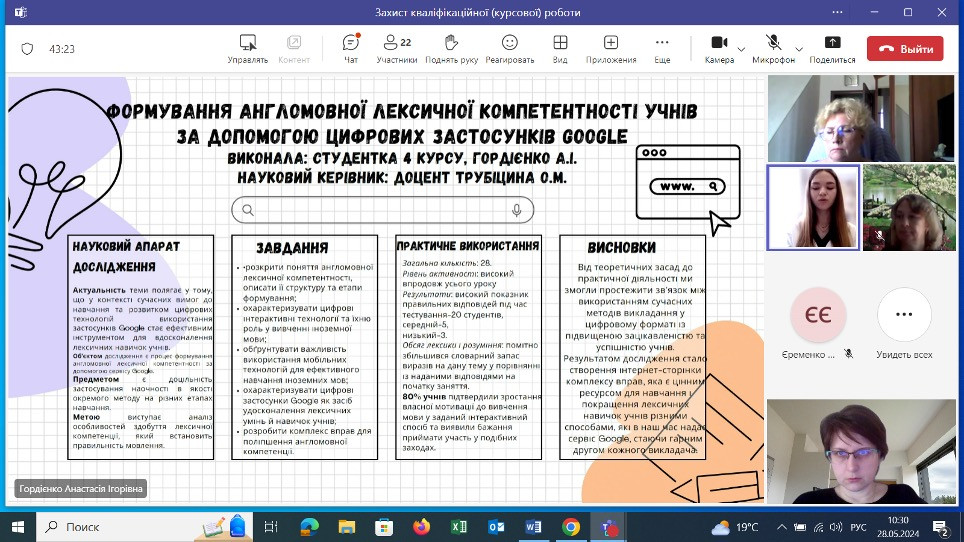The image size is (964, 542).
Task: Open the clock showing 10:30 28.05.2024
Action: (x=898, y=527)
